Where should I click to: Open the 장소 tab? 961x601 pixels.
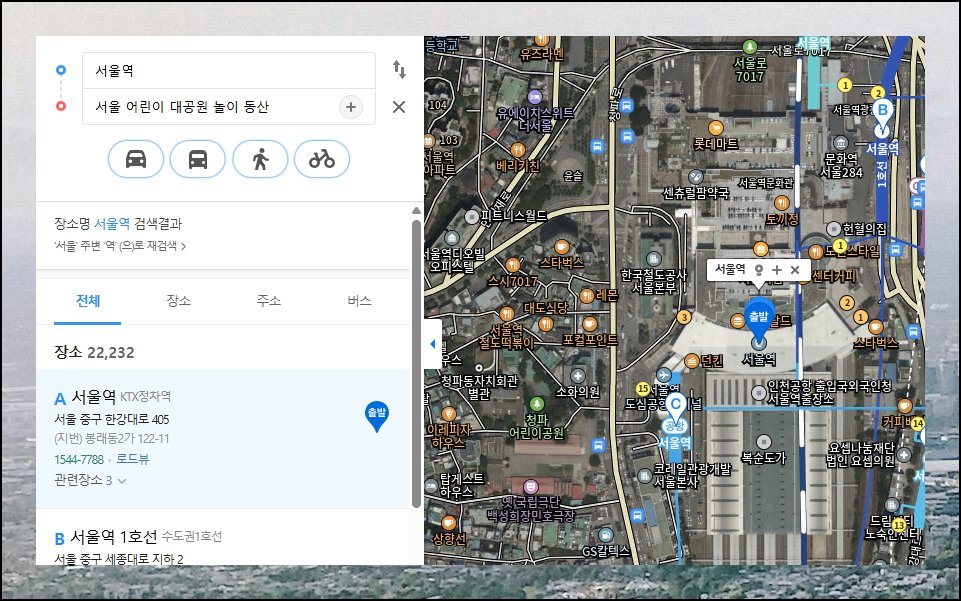click(x=178, y=301)
